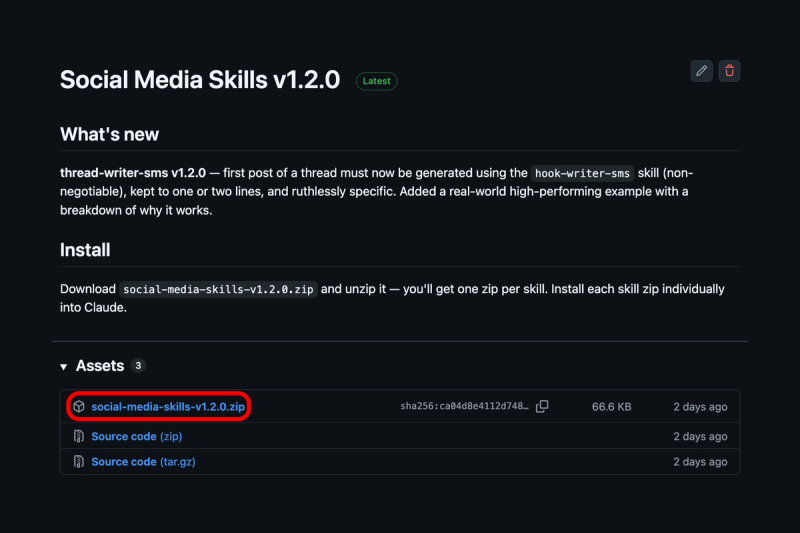Click the What's new heading
The height and width of the screenshot is (533, 800).
[110, 134]
